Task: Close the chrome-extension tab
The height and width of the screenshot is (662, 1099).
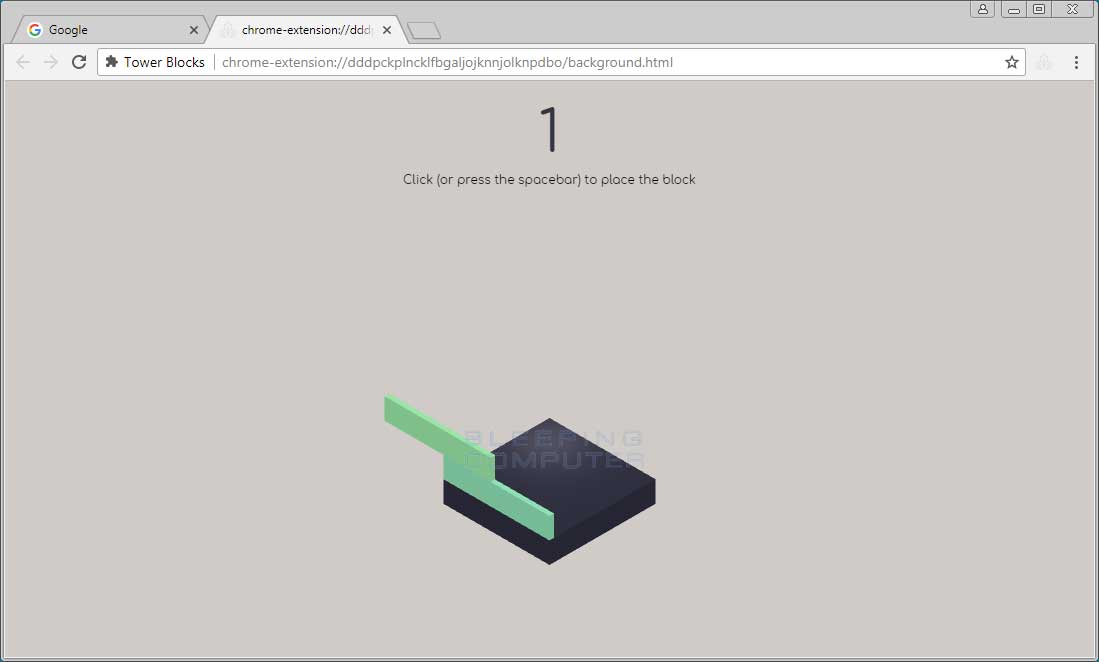Action: point(386,29)
